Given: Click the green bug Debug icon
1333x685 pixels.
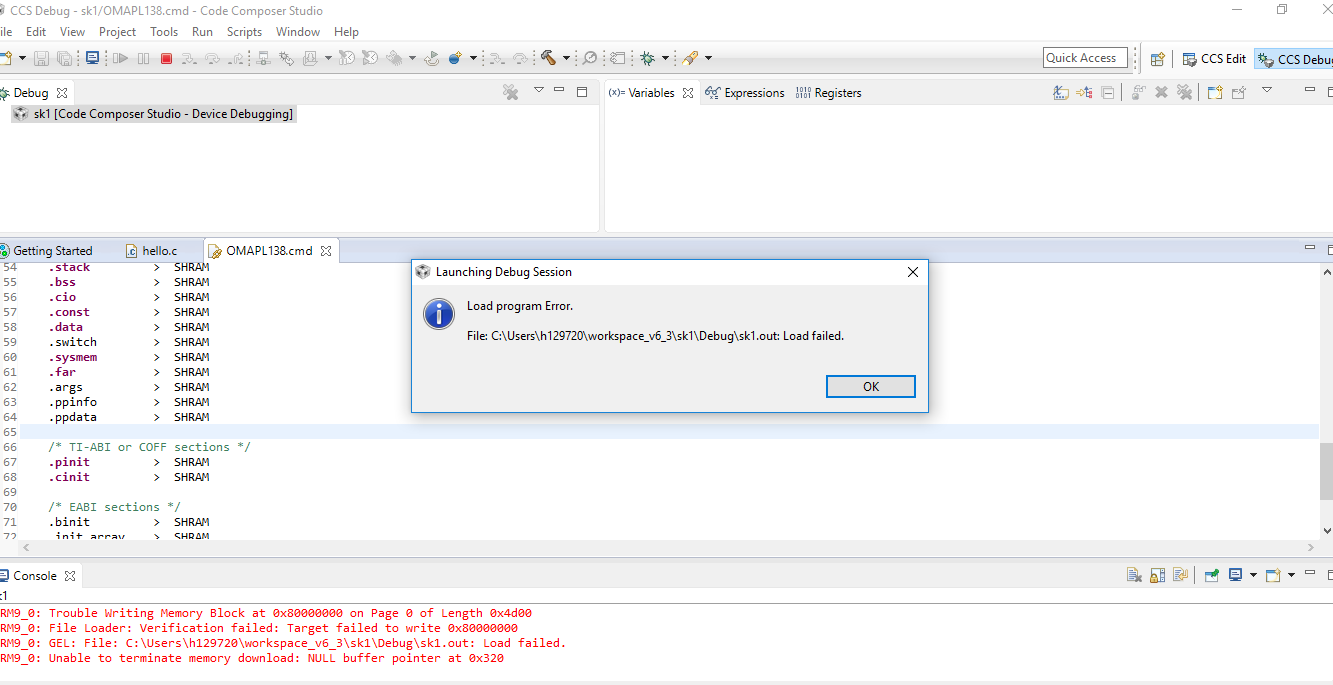Looking at the screenshot, I should pyautogui.click(x=647, y=58).
